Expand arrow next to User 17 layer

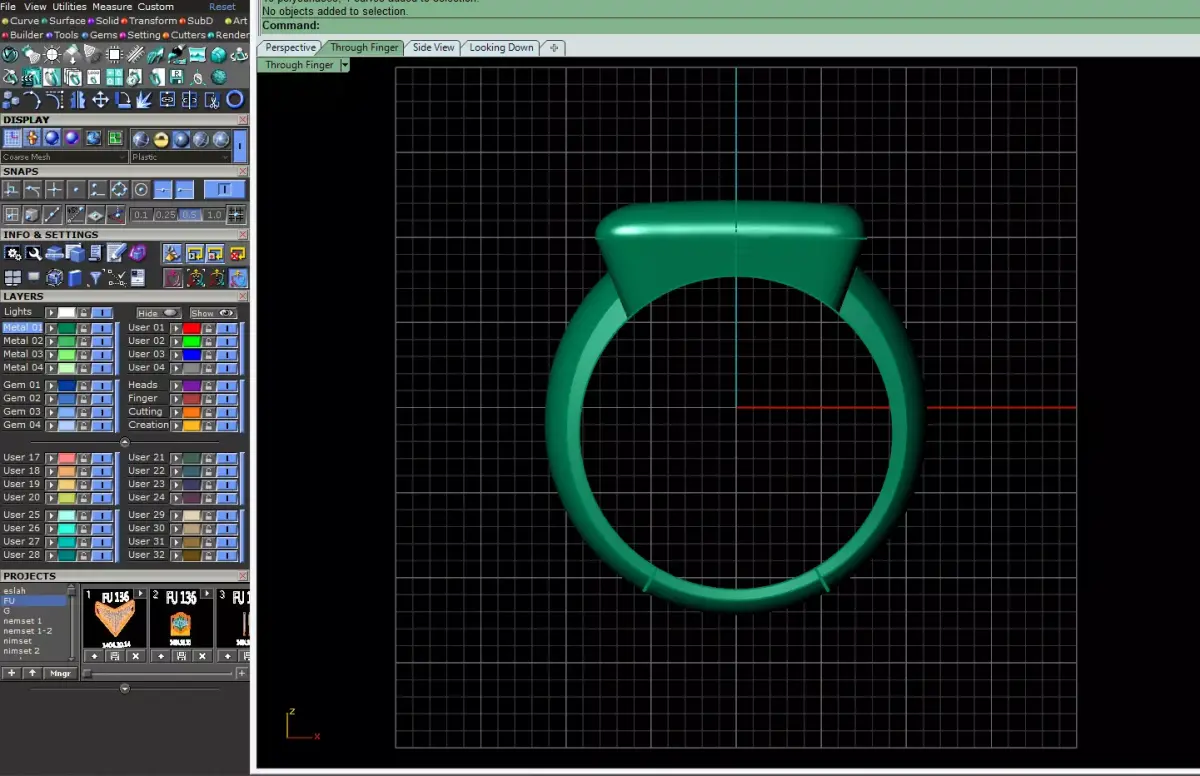51,457
